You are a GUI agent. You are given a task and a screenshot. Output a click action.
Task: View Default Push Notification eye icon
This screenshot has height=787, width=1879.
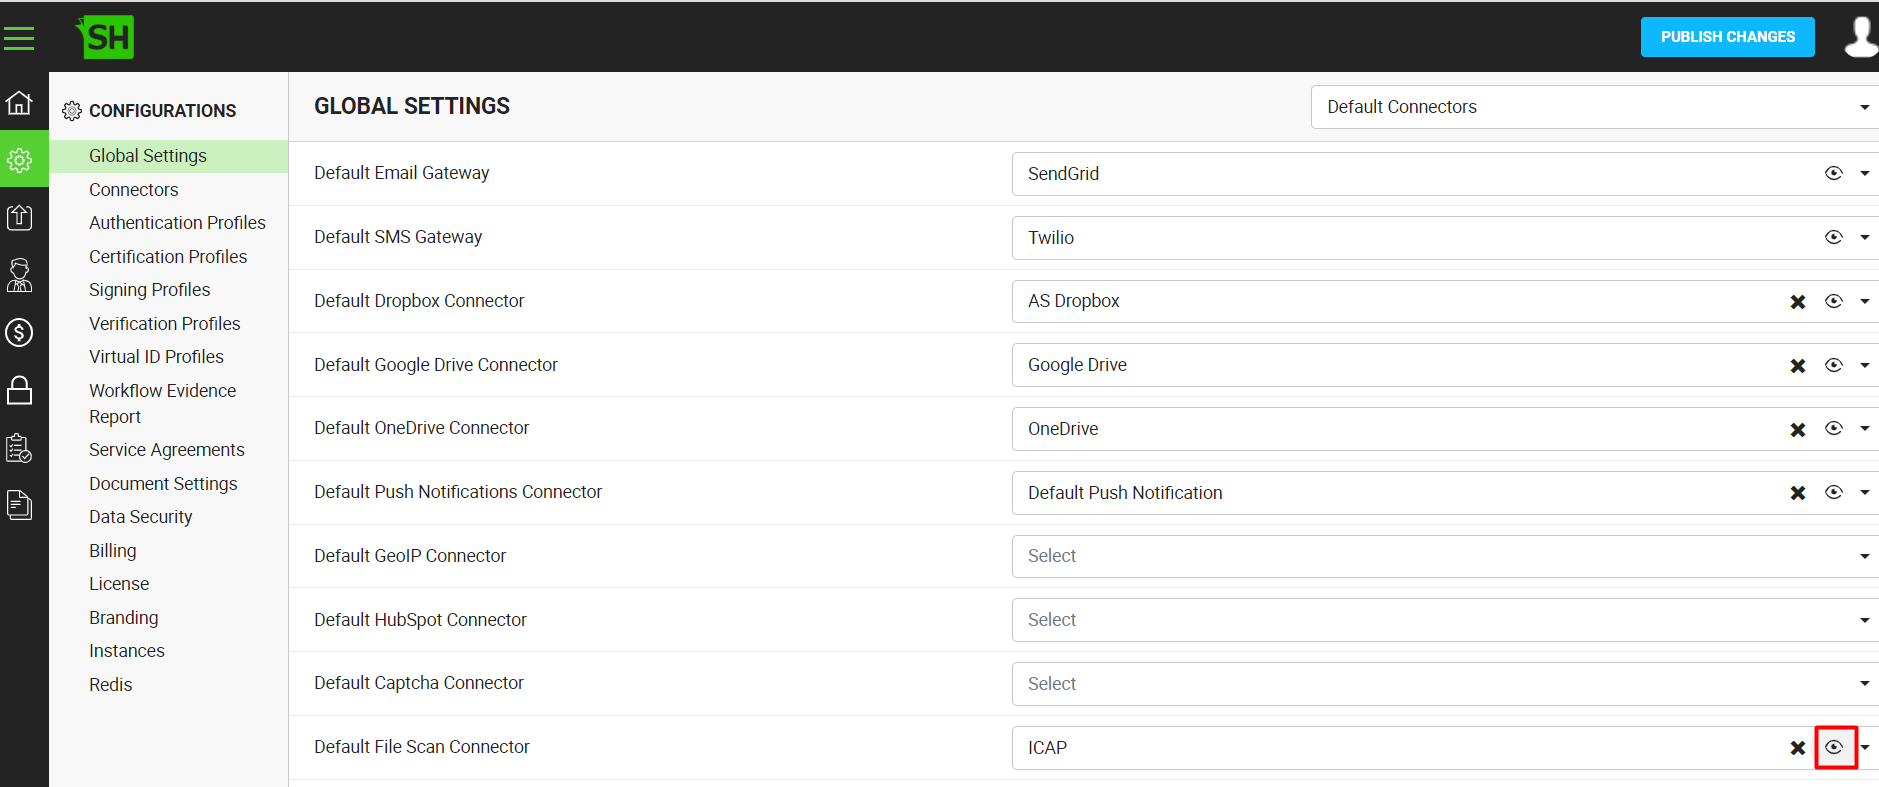point(1833,492)
